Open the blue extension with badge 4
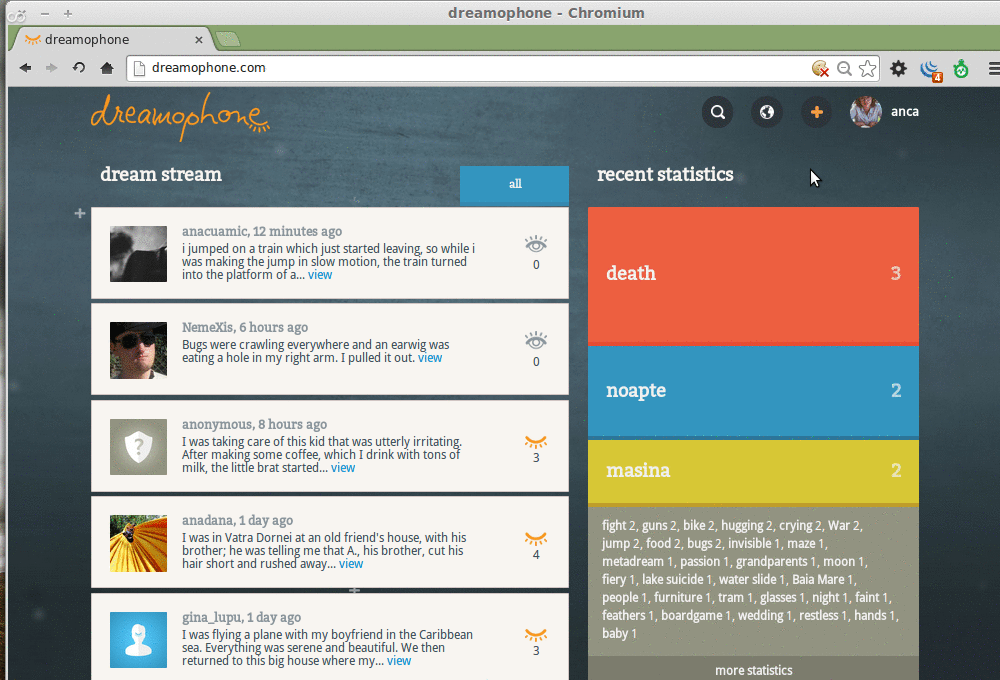Screen dimensions: 1000x680 click(931, 70)
